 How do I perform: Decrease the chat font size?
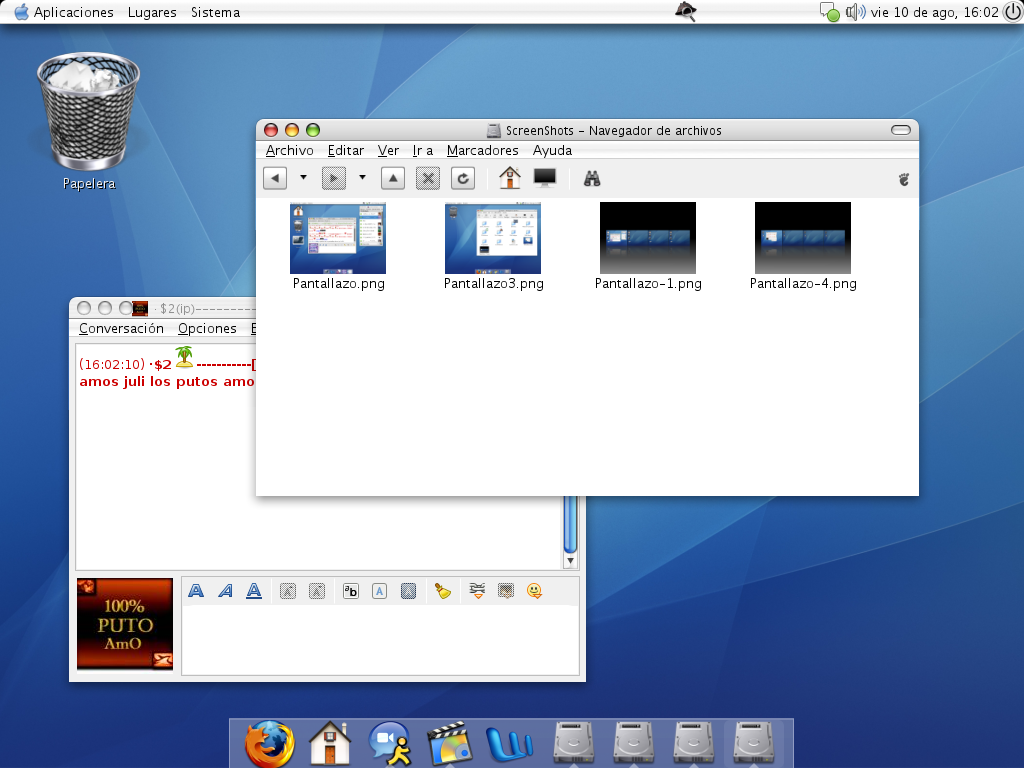coord(317,591)
